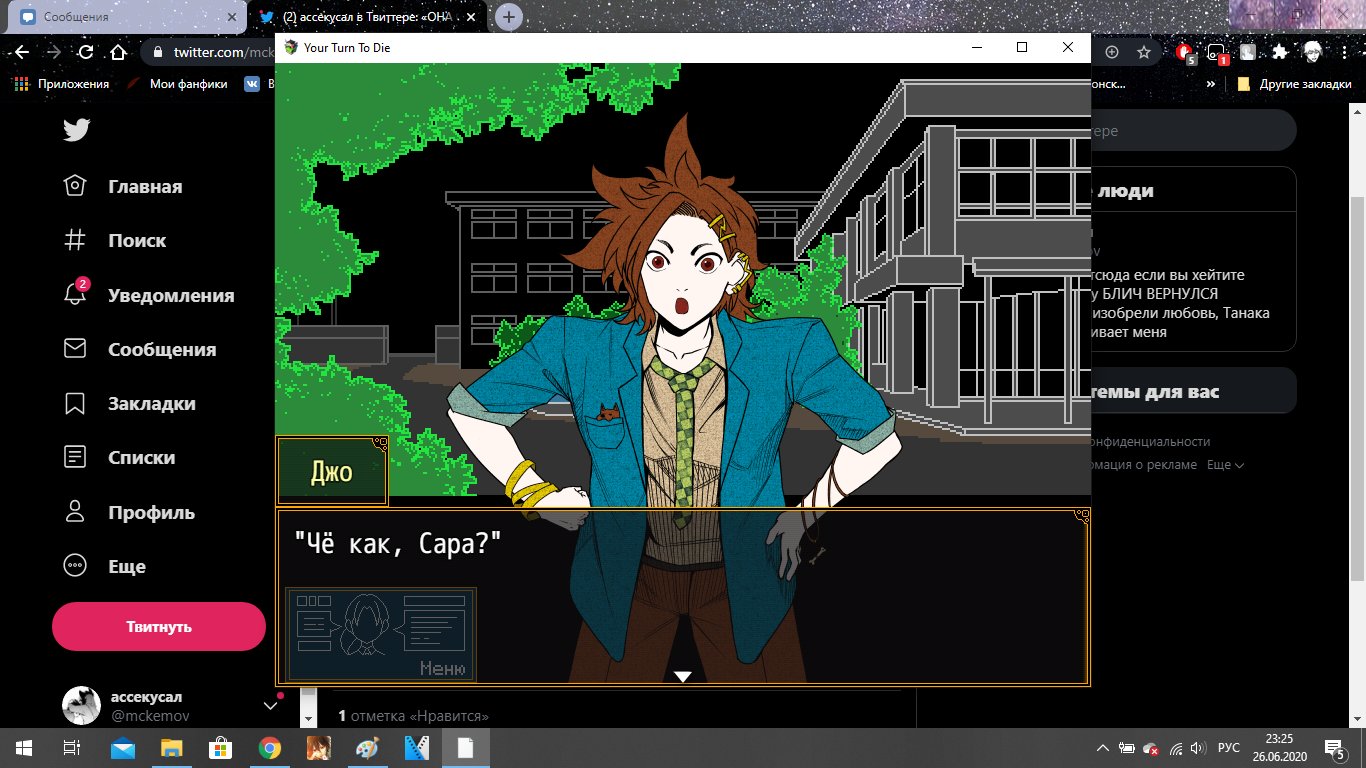Switch the РУС input language indicator
Viewport: 1366px width, 768px height.
(x=1229, y=748)
